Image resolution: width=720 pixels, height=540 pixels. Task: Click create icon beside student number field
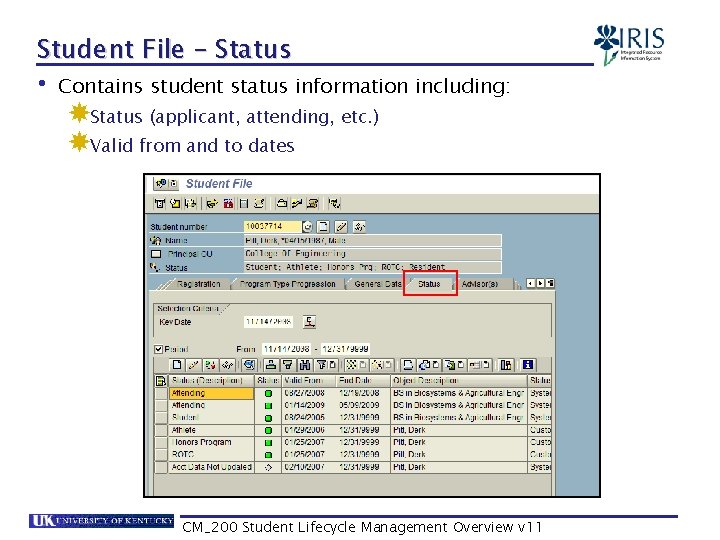click(x=323, y=226)
